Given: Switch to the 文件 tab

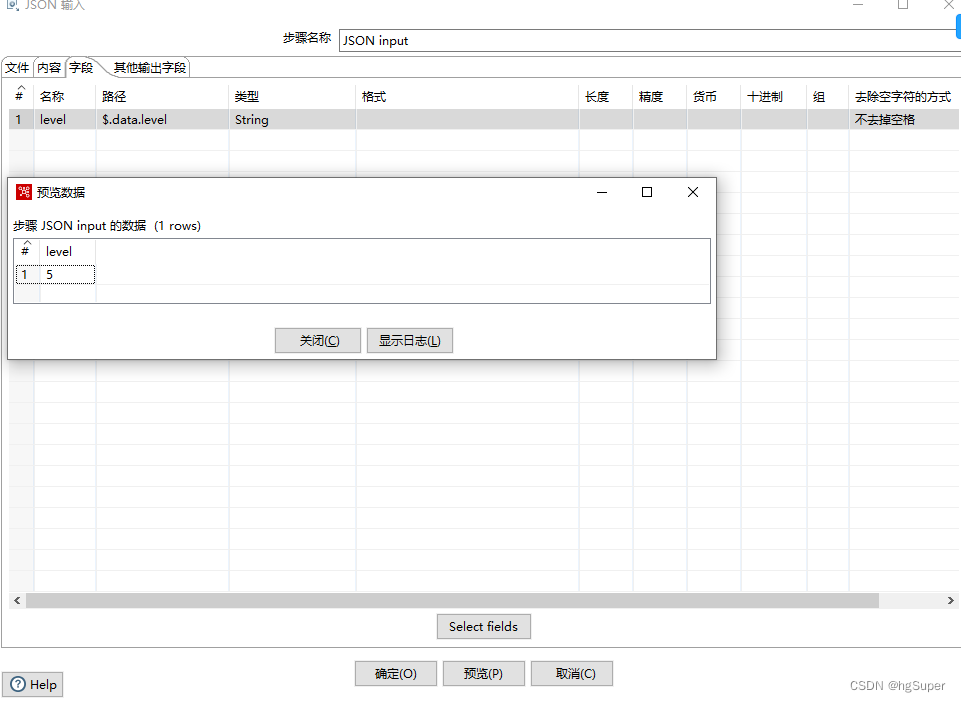Looking at the screenshot, I should (x=17, y=67).
